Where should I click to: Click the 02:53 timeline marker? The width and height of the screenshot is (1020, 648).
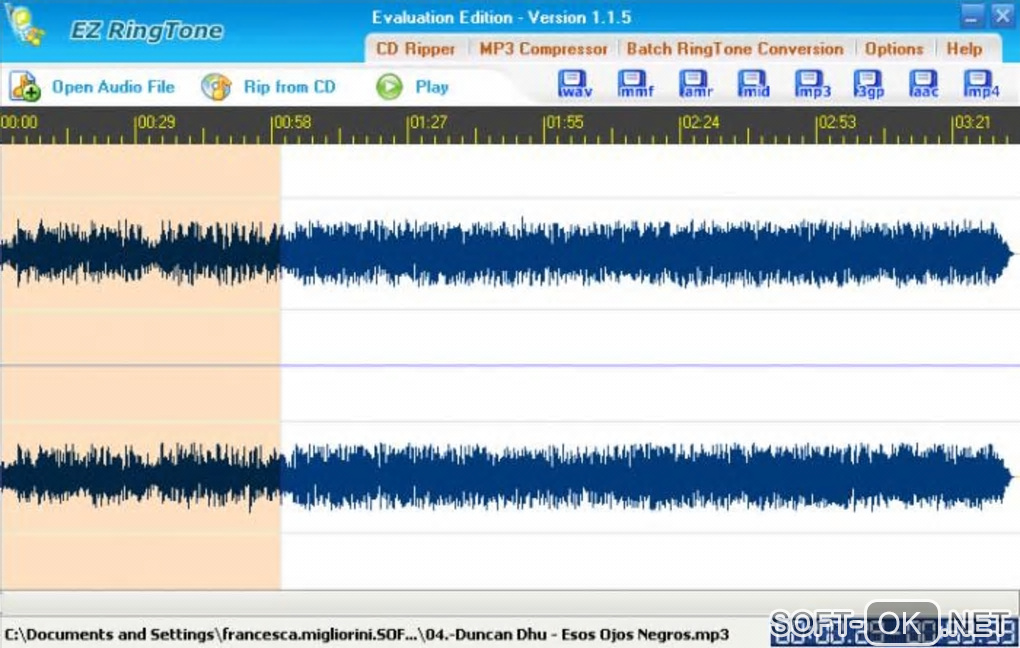837,122
